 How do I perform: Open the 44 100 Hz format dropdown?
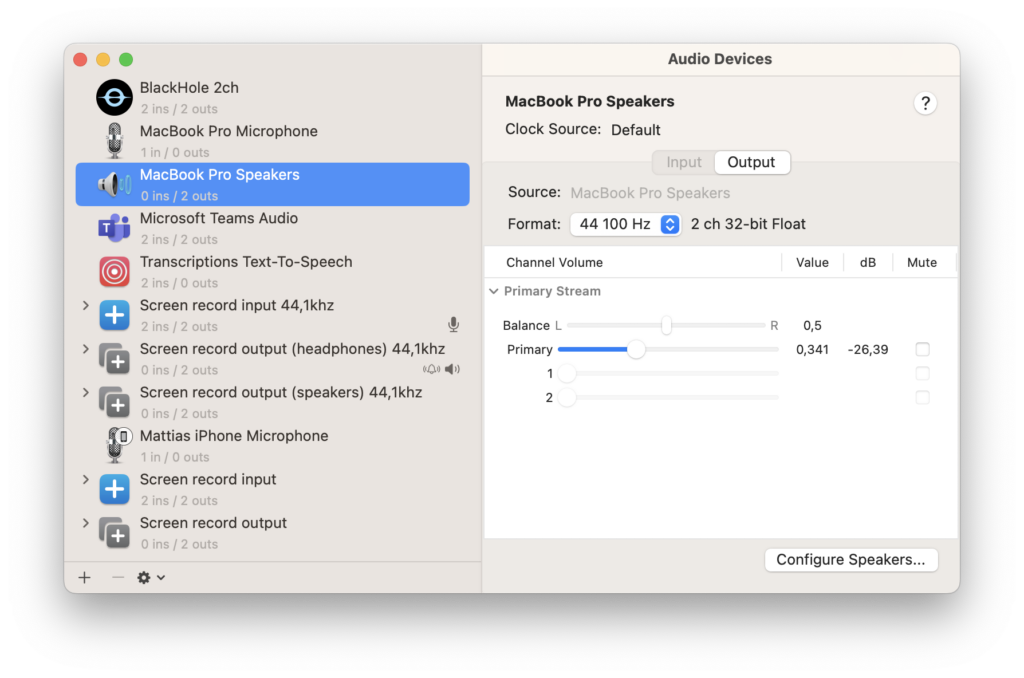(x=626, y=224)
